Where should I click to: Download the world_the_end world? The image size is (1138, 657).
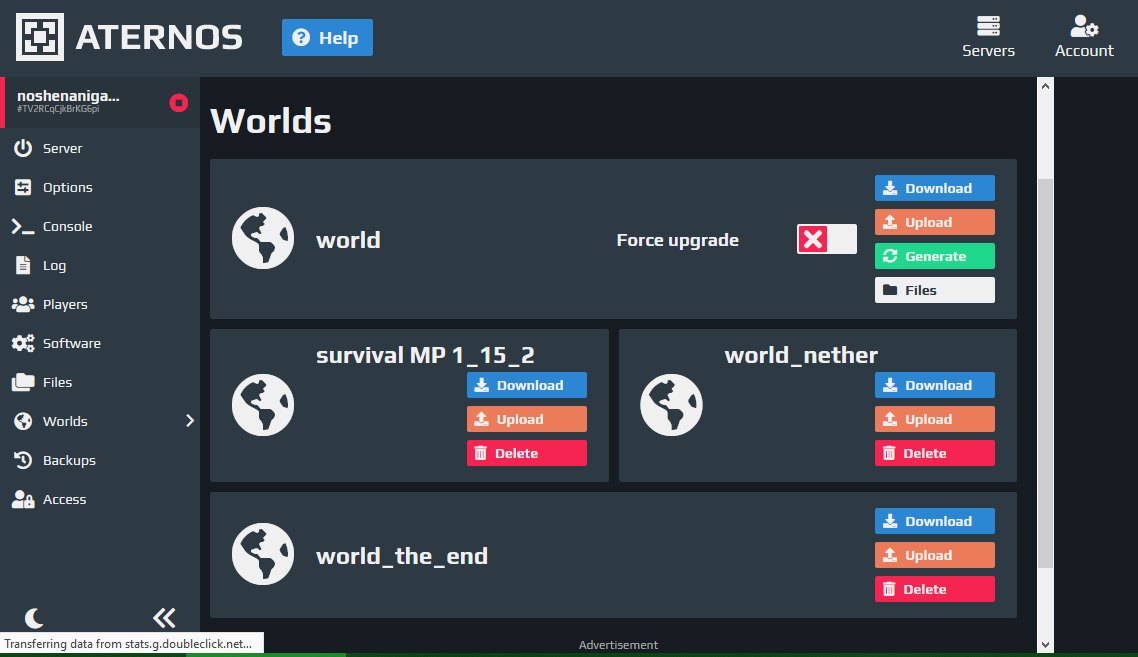pyautogui.click(x=935, y=521)
